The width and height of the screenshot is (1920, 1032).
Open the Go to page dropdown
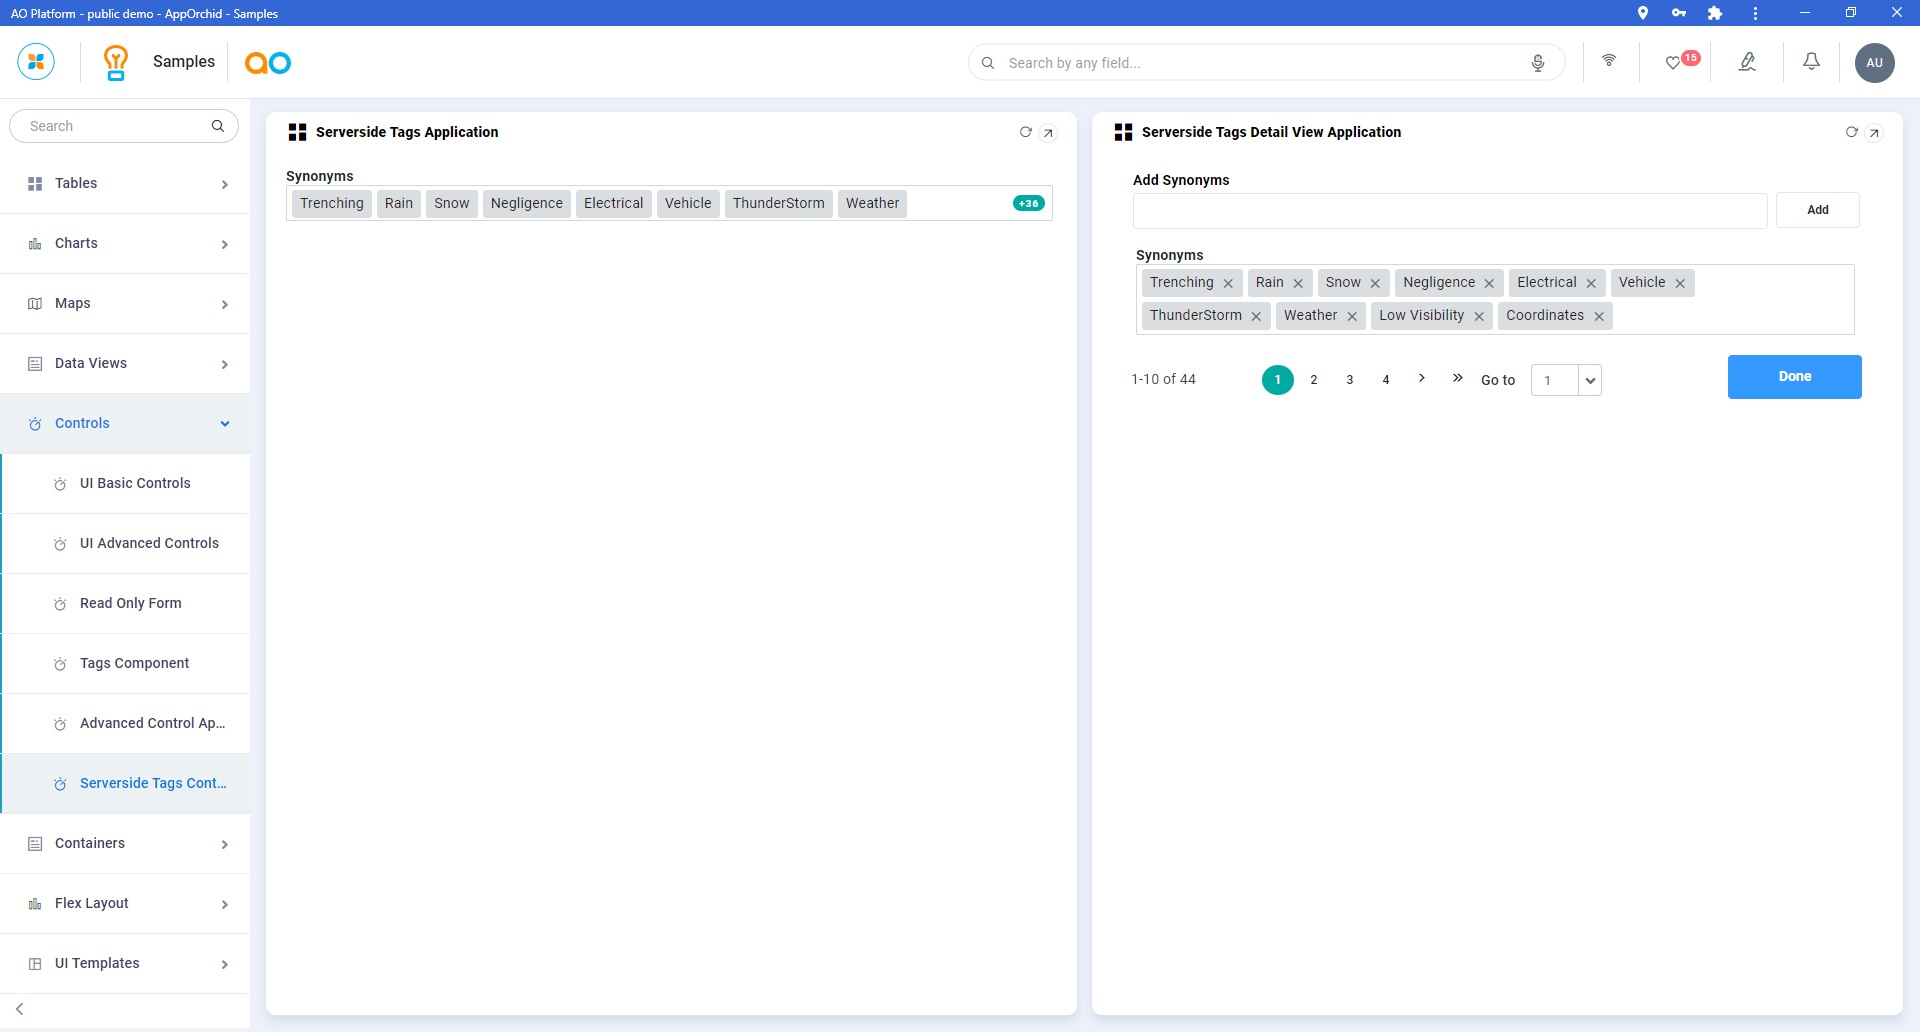coord(1590,381)
